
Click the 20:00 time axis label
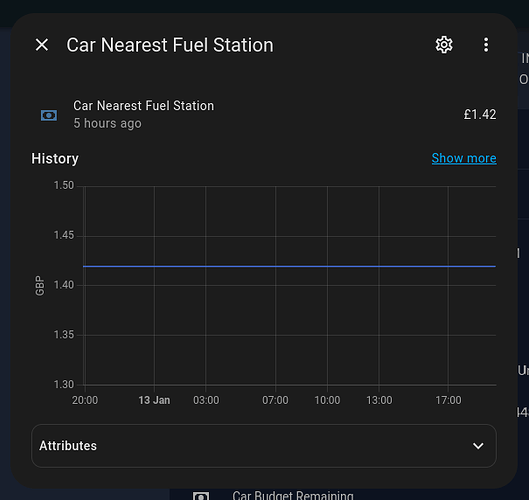pos(85,400)
